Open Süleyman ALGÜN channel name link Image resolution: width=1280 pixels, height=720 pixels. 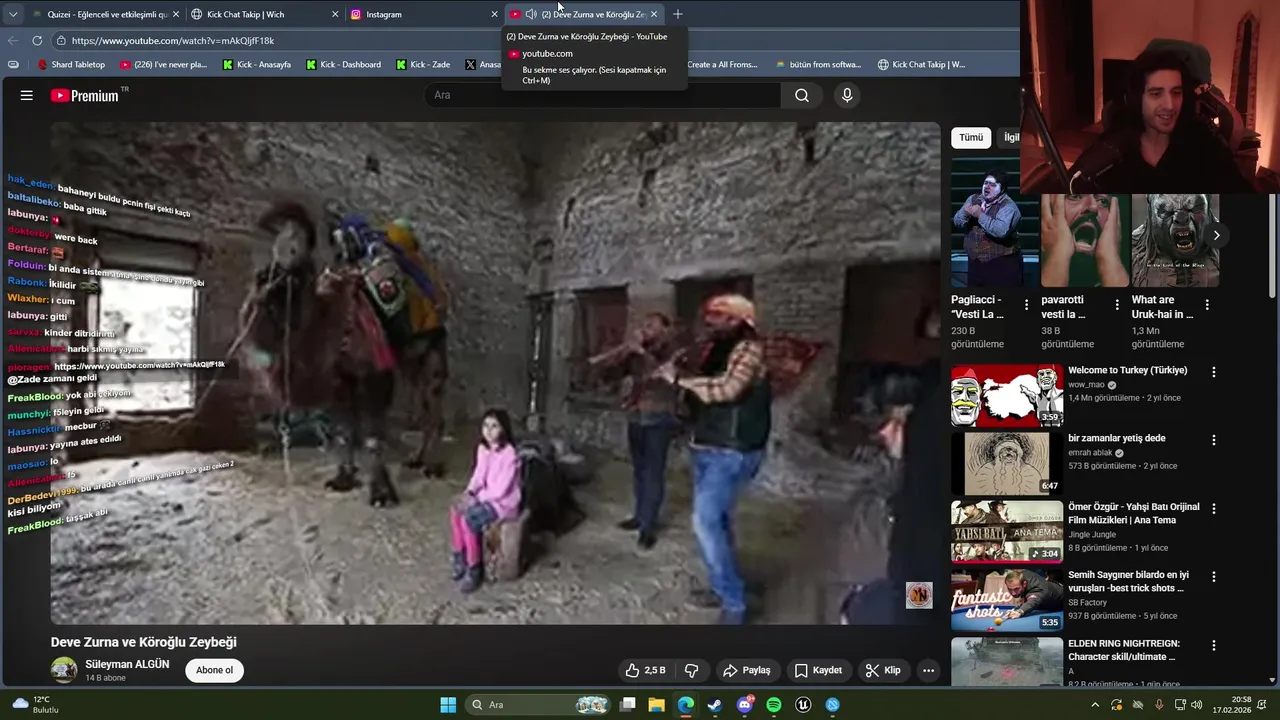127,664
